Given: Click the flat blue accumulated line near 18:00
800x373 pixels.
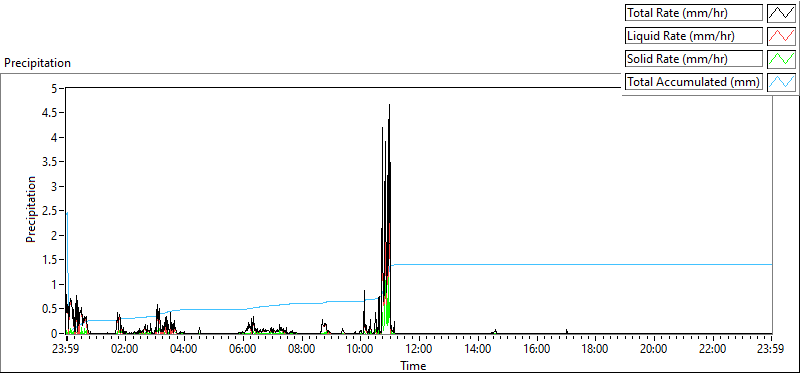Looking at the screenshot, I should 595,264.
